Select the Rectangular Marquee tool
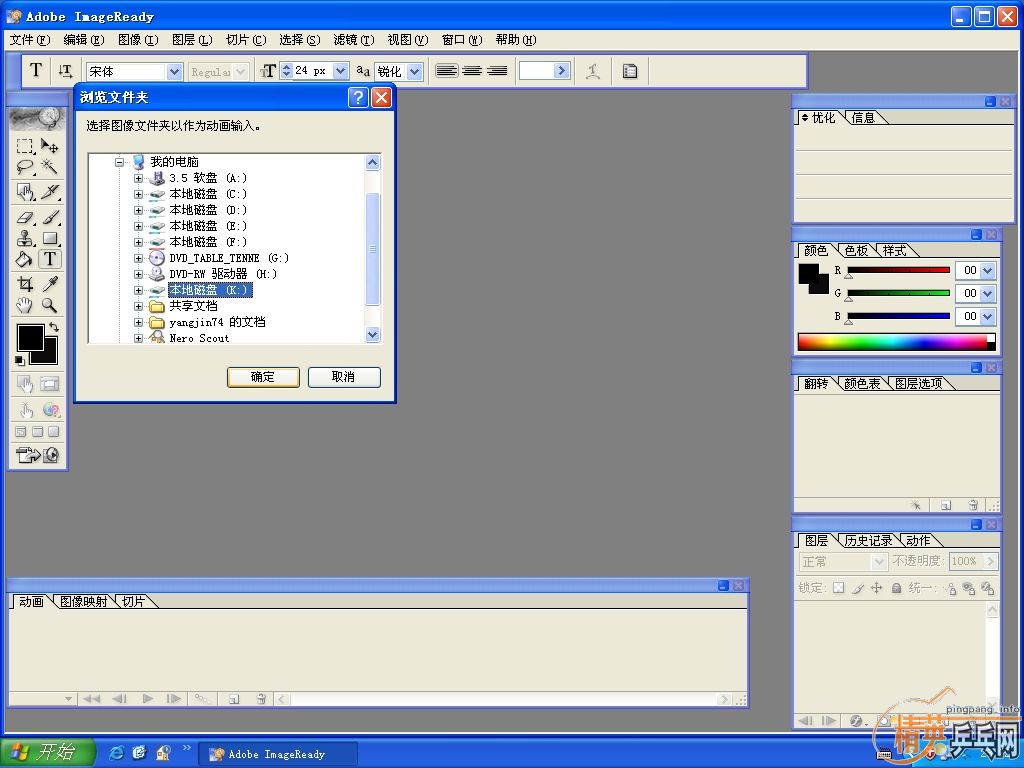This screenshot has height=768, width=1024. 25,146
